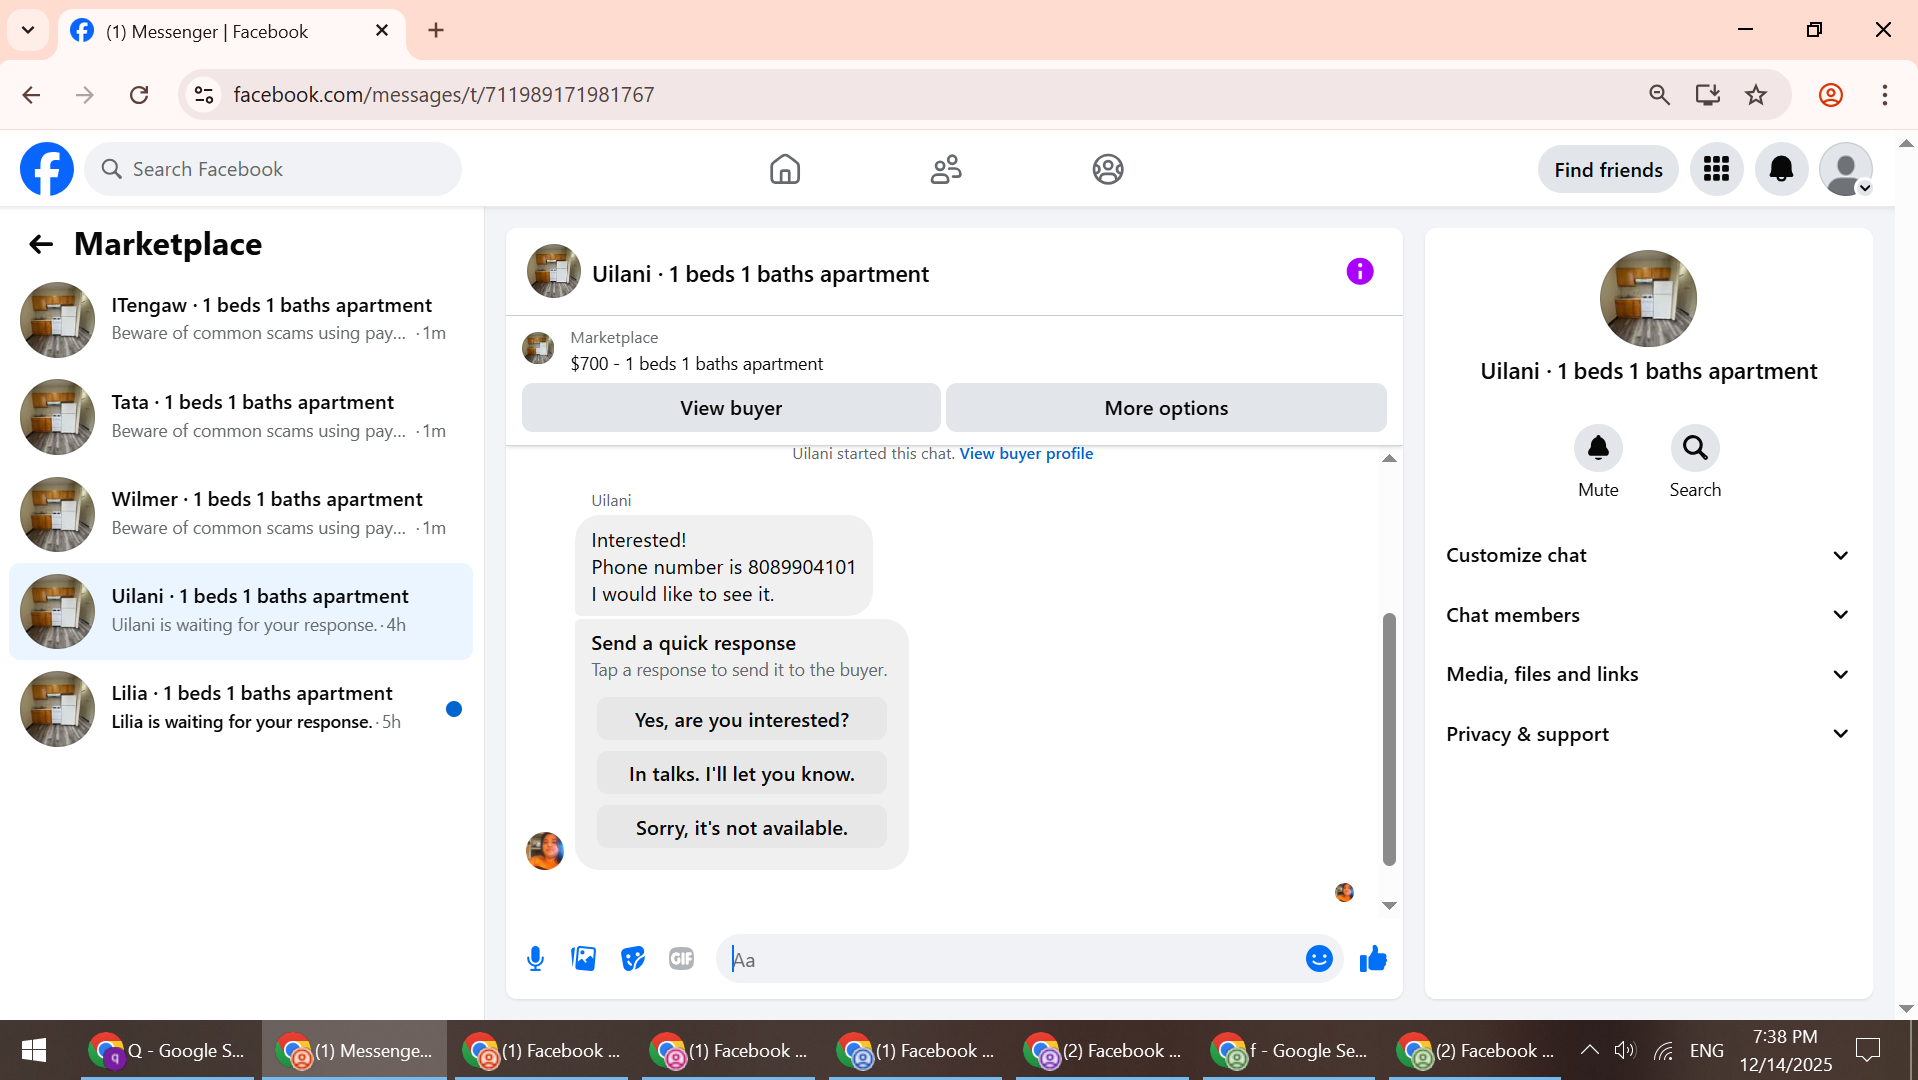Open conversation information purple icon
The image size is (1918, 1080).
(x=1360, y=271)
